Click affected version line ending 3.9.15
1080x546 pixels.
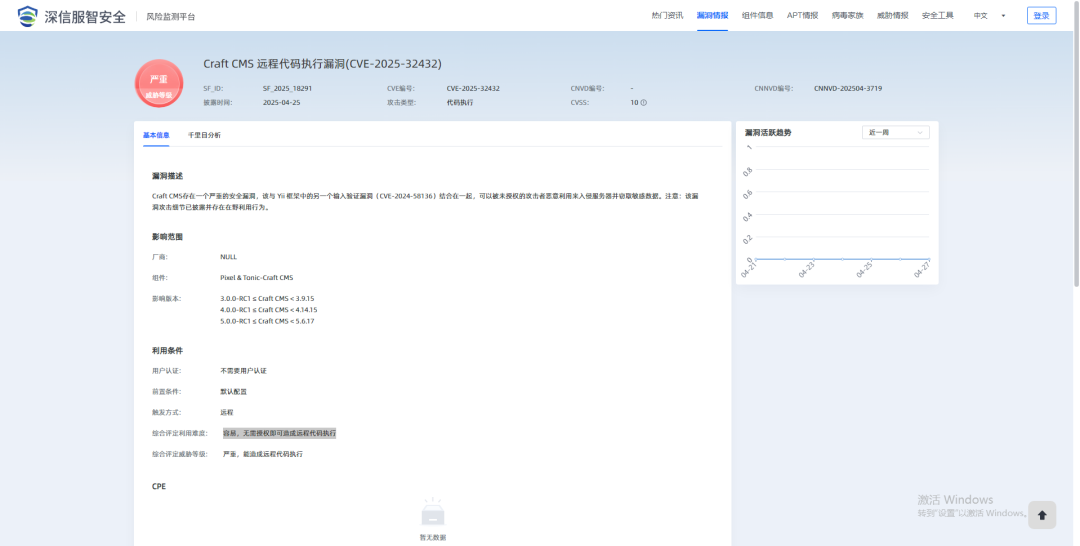click(x=267, y=299)
